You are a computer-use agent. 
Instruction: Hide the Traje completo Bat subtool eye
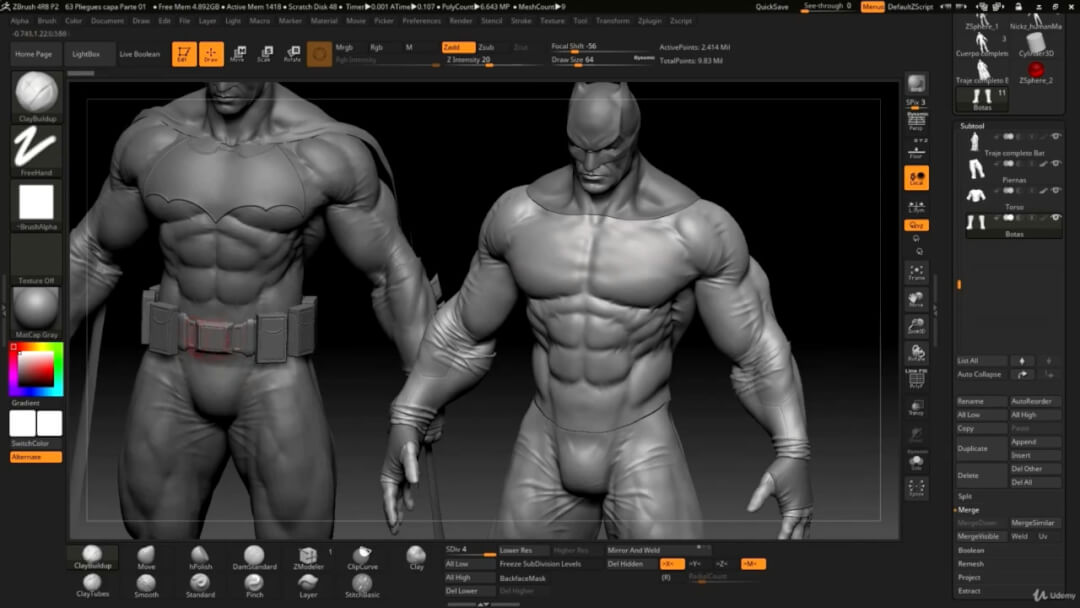click(x=1056, y=136)
